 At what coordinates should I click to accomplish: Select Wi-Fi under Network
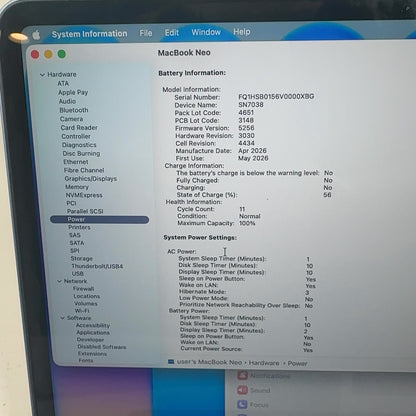[82, 311]
